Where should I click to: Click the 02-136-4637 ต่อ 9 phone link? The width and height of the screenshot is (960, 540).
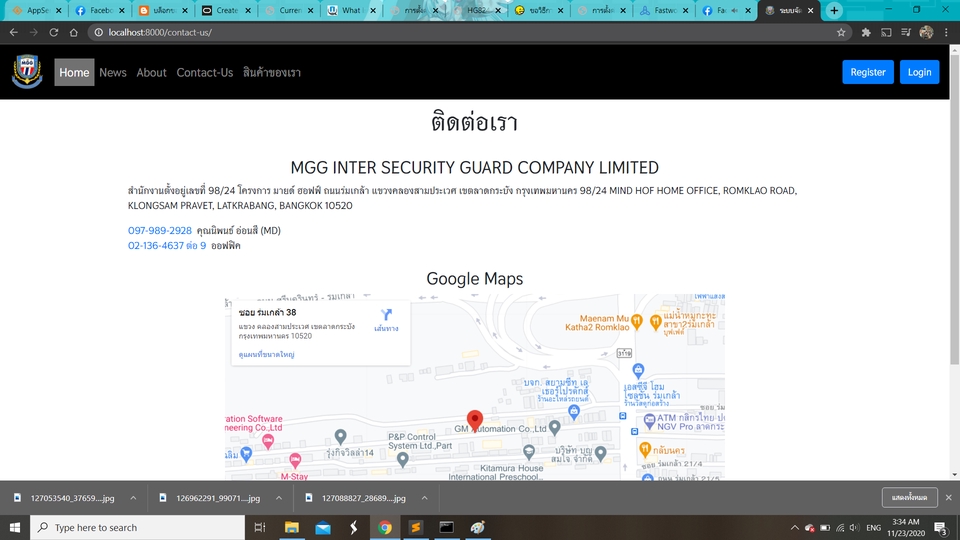[x=167, y=246]
